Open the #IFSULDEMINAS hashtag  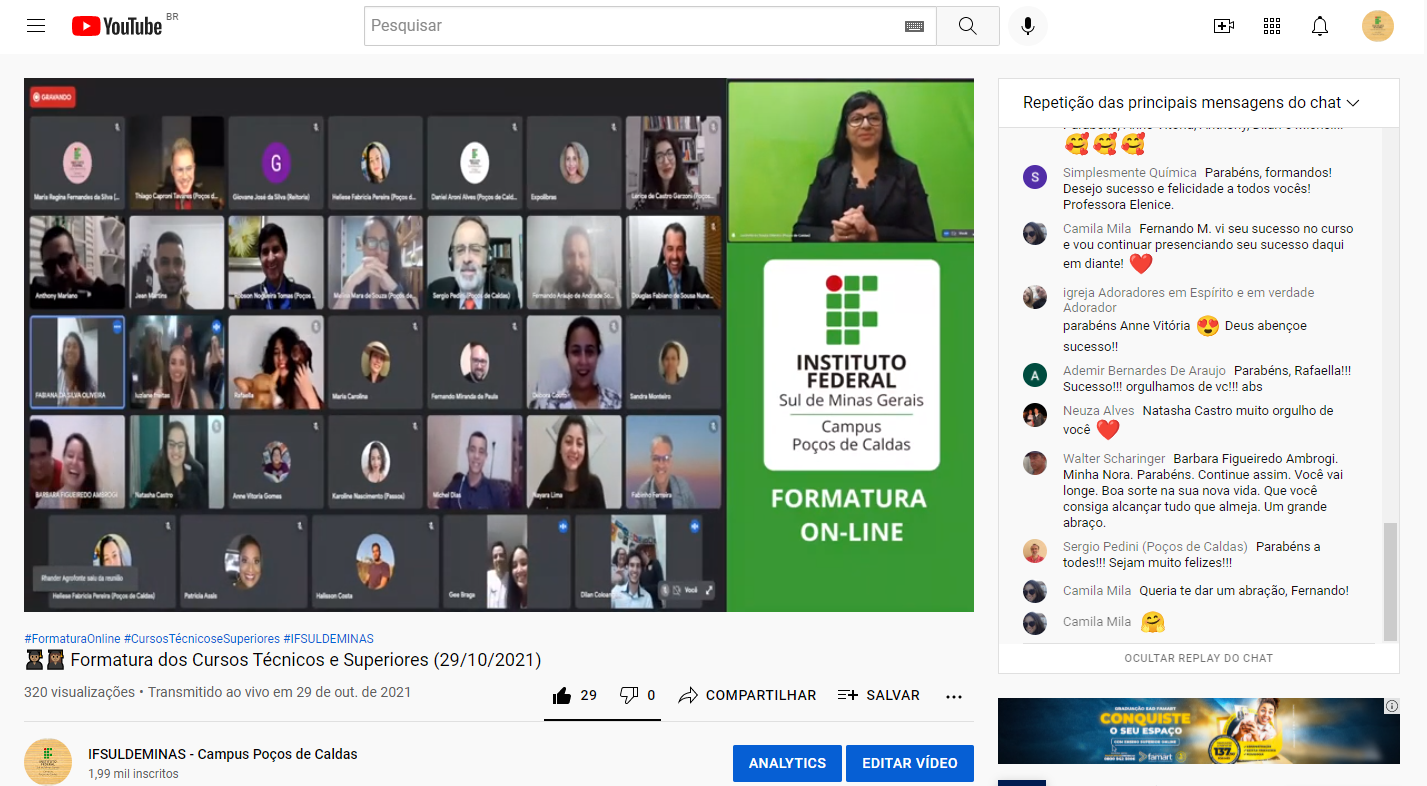[329, 638]
